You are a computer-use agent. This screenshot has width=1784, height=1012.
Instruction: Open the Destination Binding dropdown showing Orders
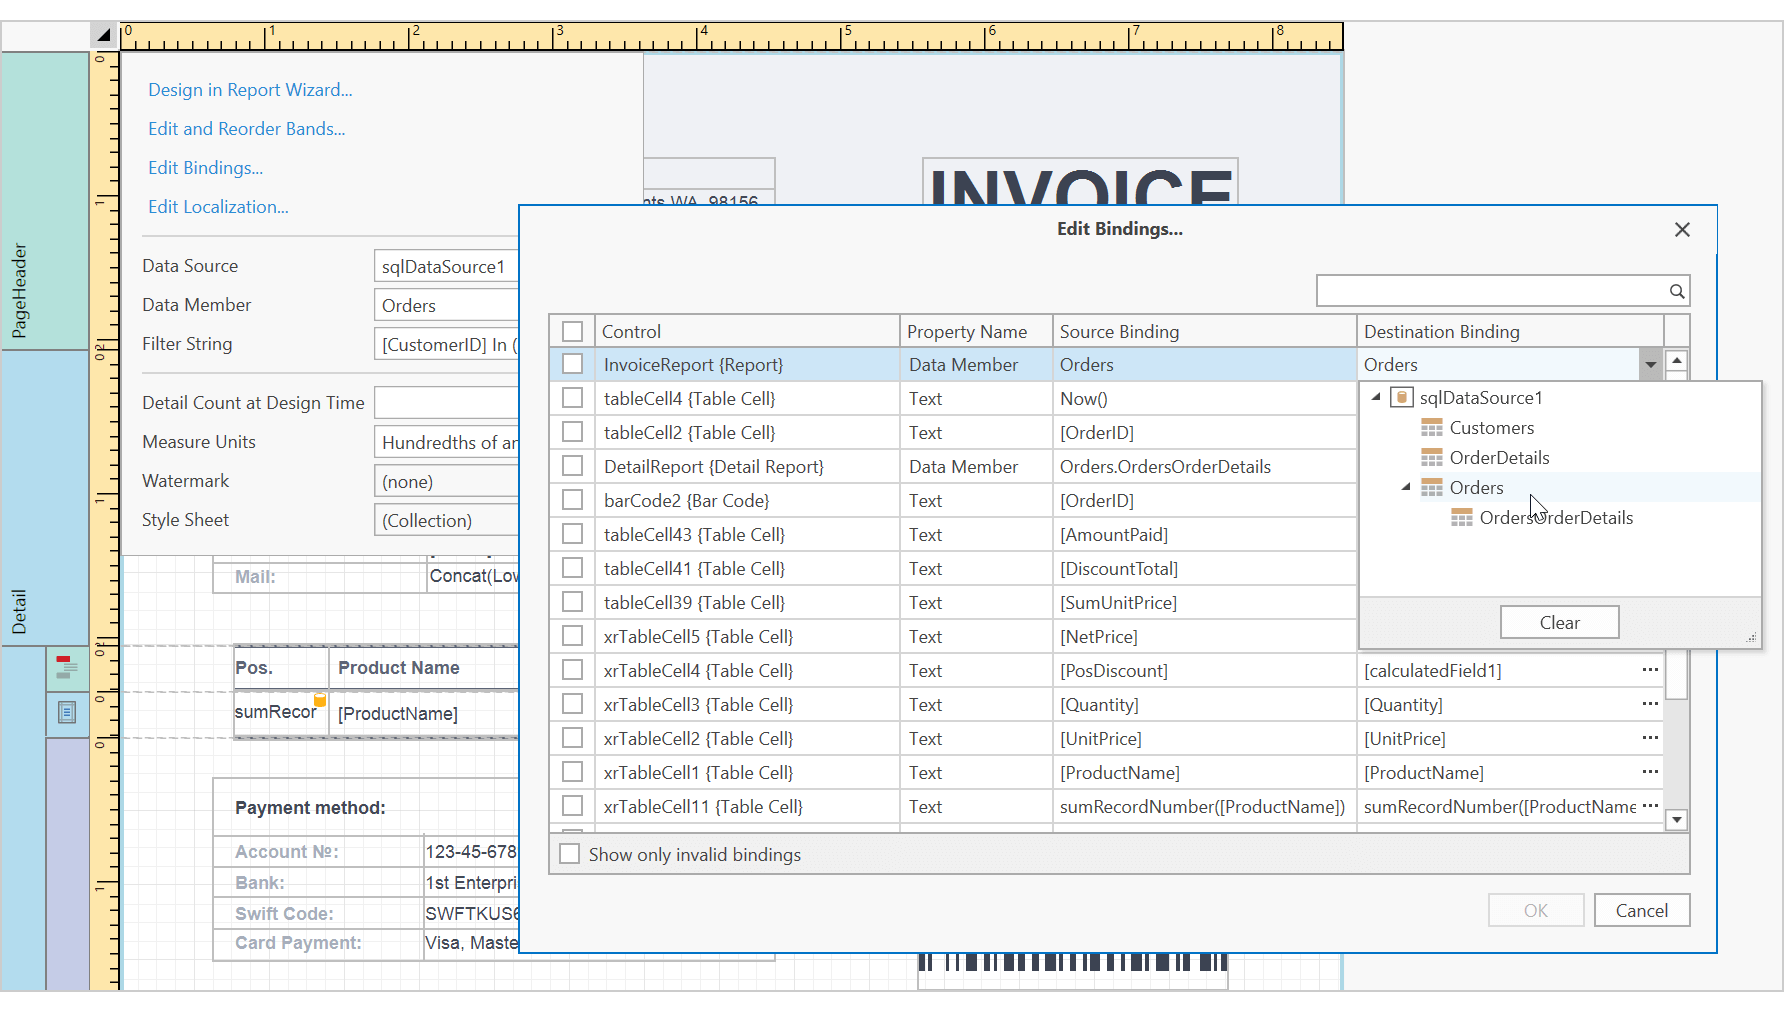click(x=1650, y=364)
